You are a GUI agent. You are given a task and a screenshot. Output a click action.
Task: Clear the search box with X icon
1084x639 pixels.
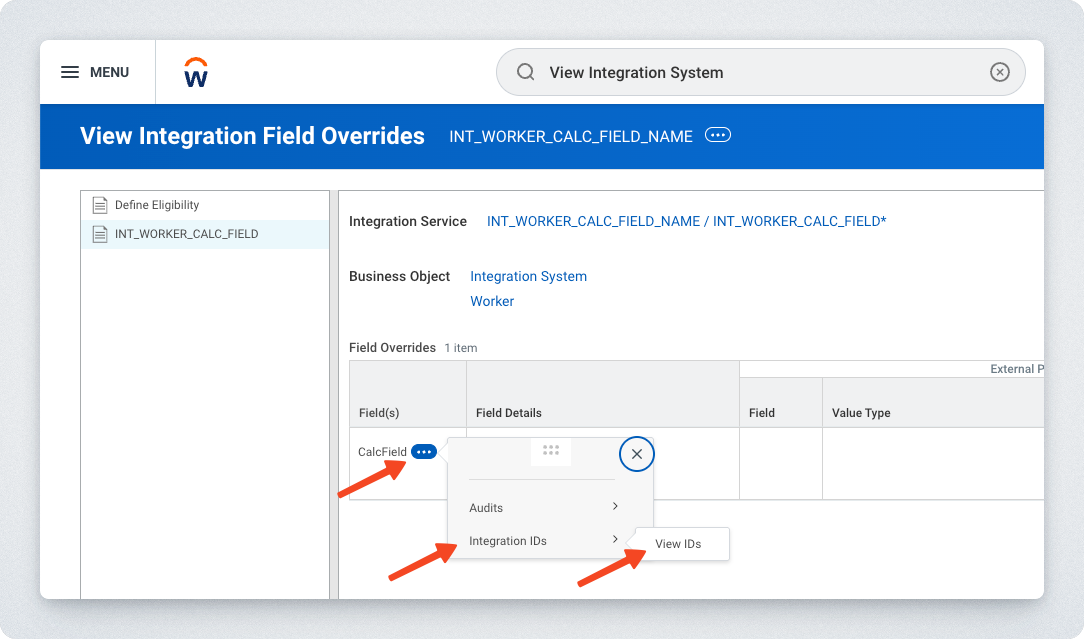999,72
